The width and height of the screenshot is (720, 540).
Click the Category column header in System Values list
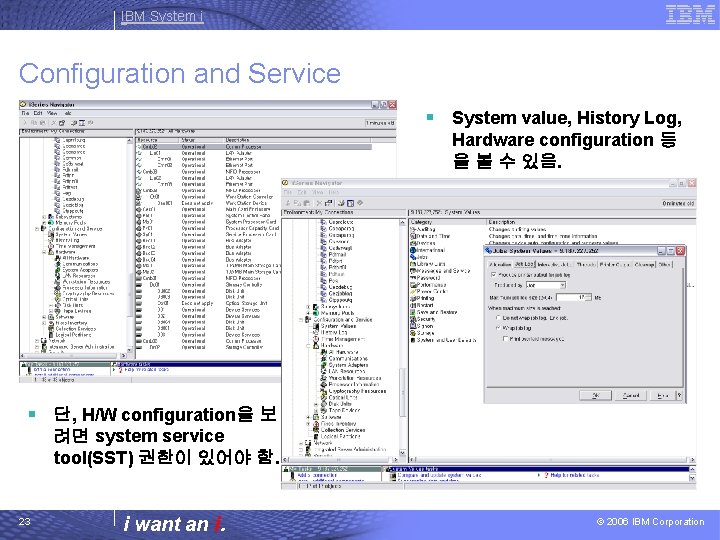coord(448,222)
